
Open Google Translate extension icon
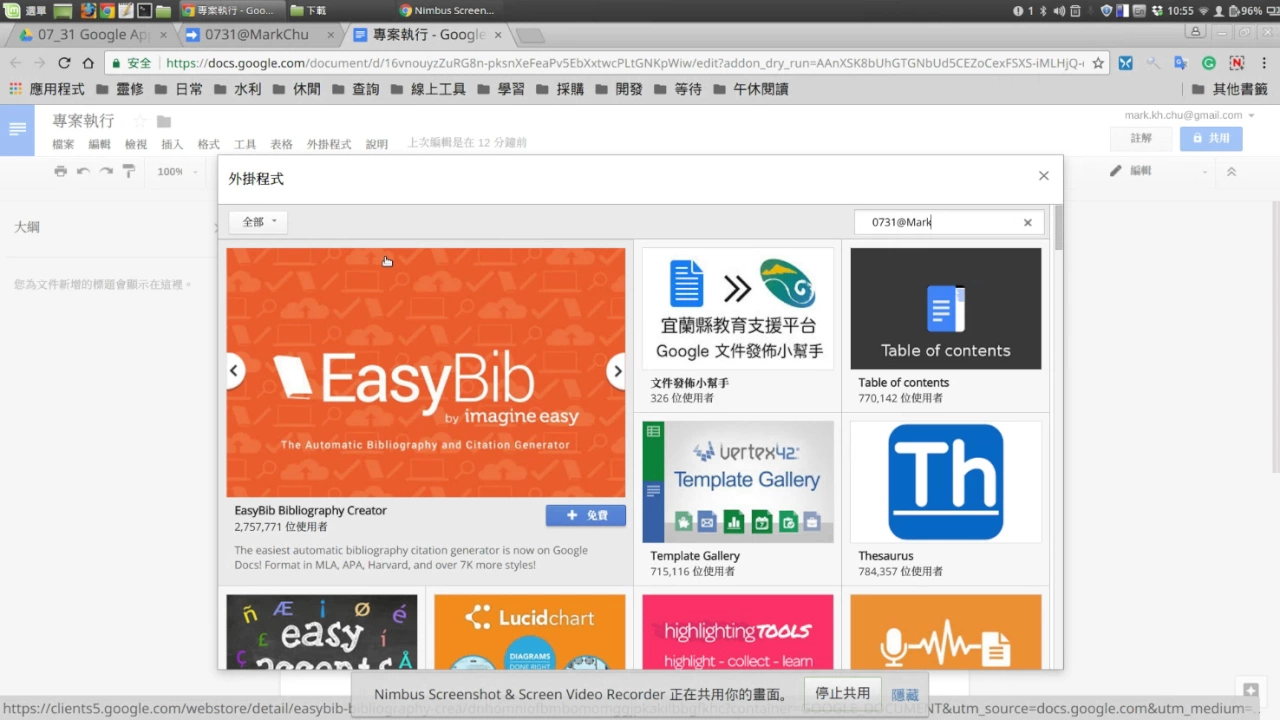1180,63
